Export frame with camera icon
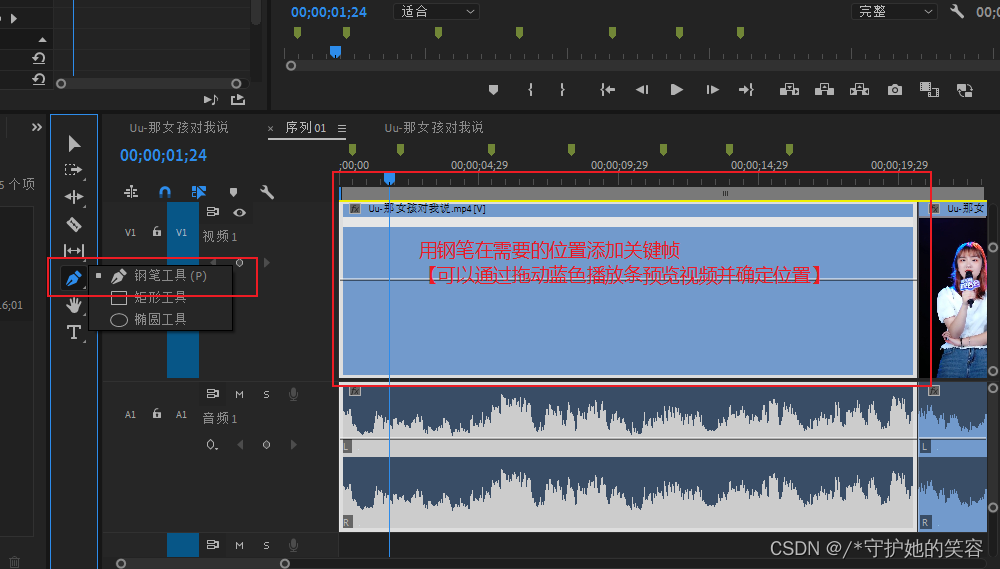The width and height of the screenshot is (1000, 569). [x=895, y=90]
